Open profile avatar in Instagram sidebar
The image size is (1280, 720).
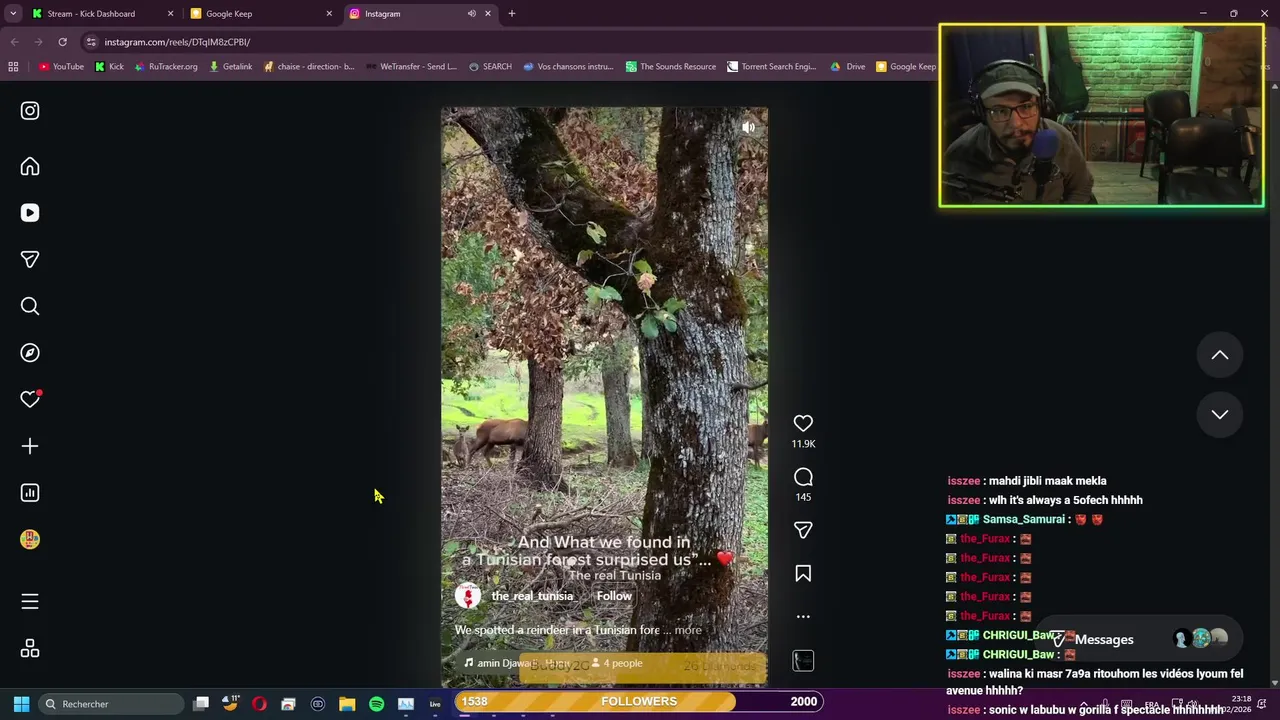30,539
